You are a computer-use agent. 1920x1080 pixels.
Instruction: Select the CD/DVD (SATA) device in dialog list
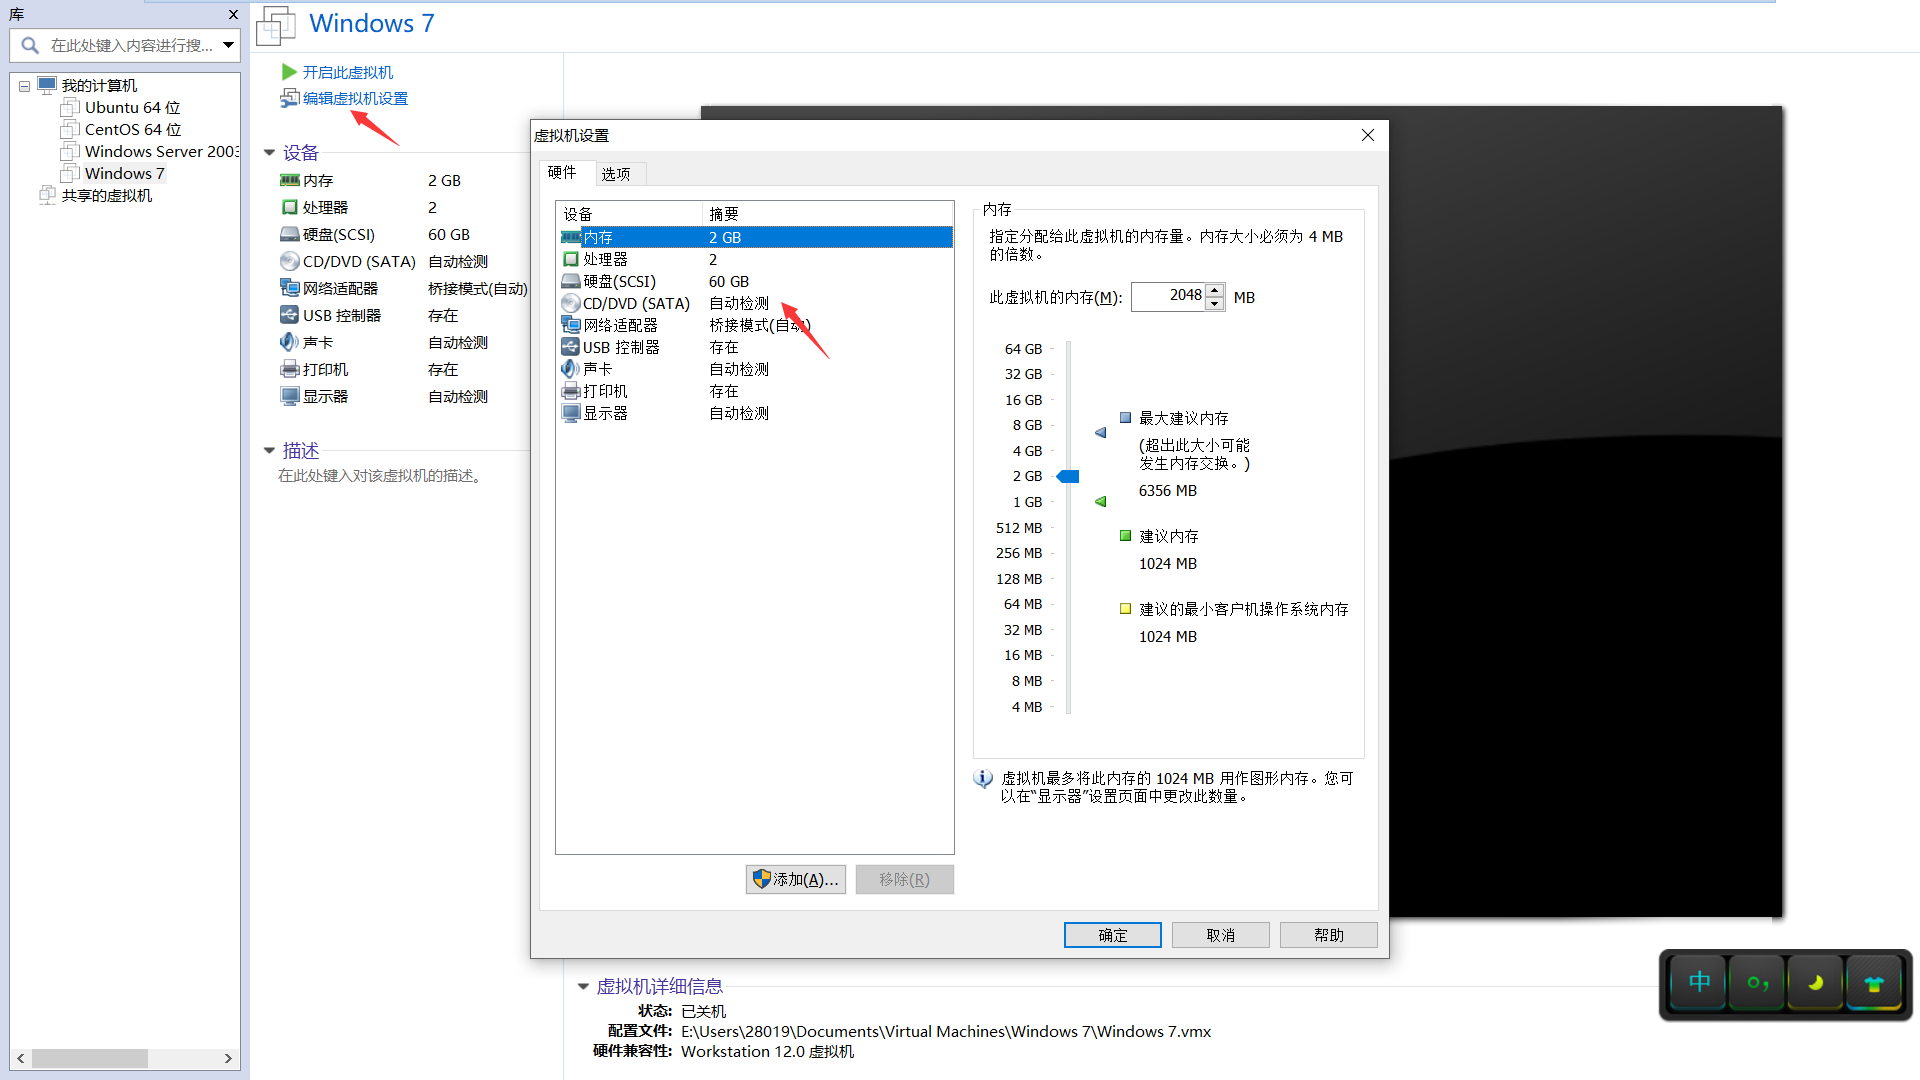[x=636, y=304]
